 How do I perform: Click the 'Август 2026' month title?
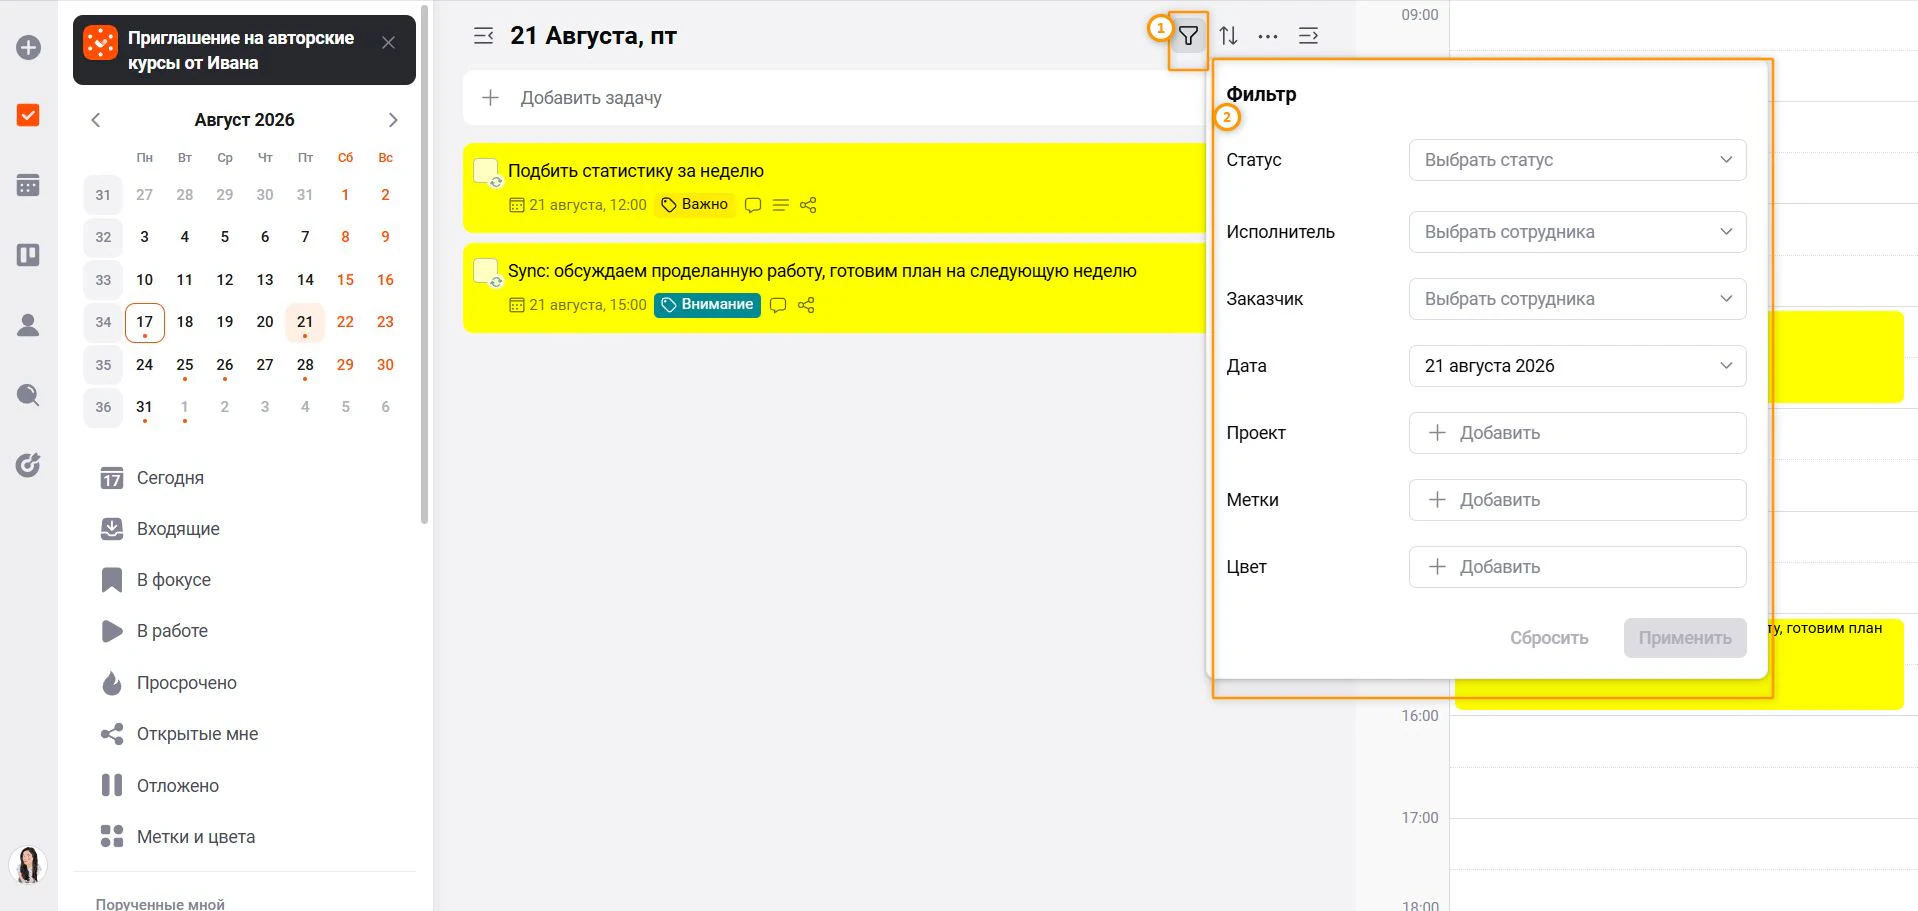[244, 120]
